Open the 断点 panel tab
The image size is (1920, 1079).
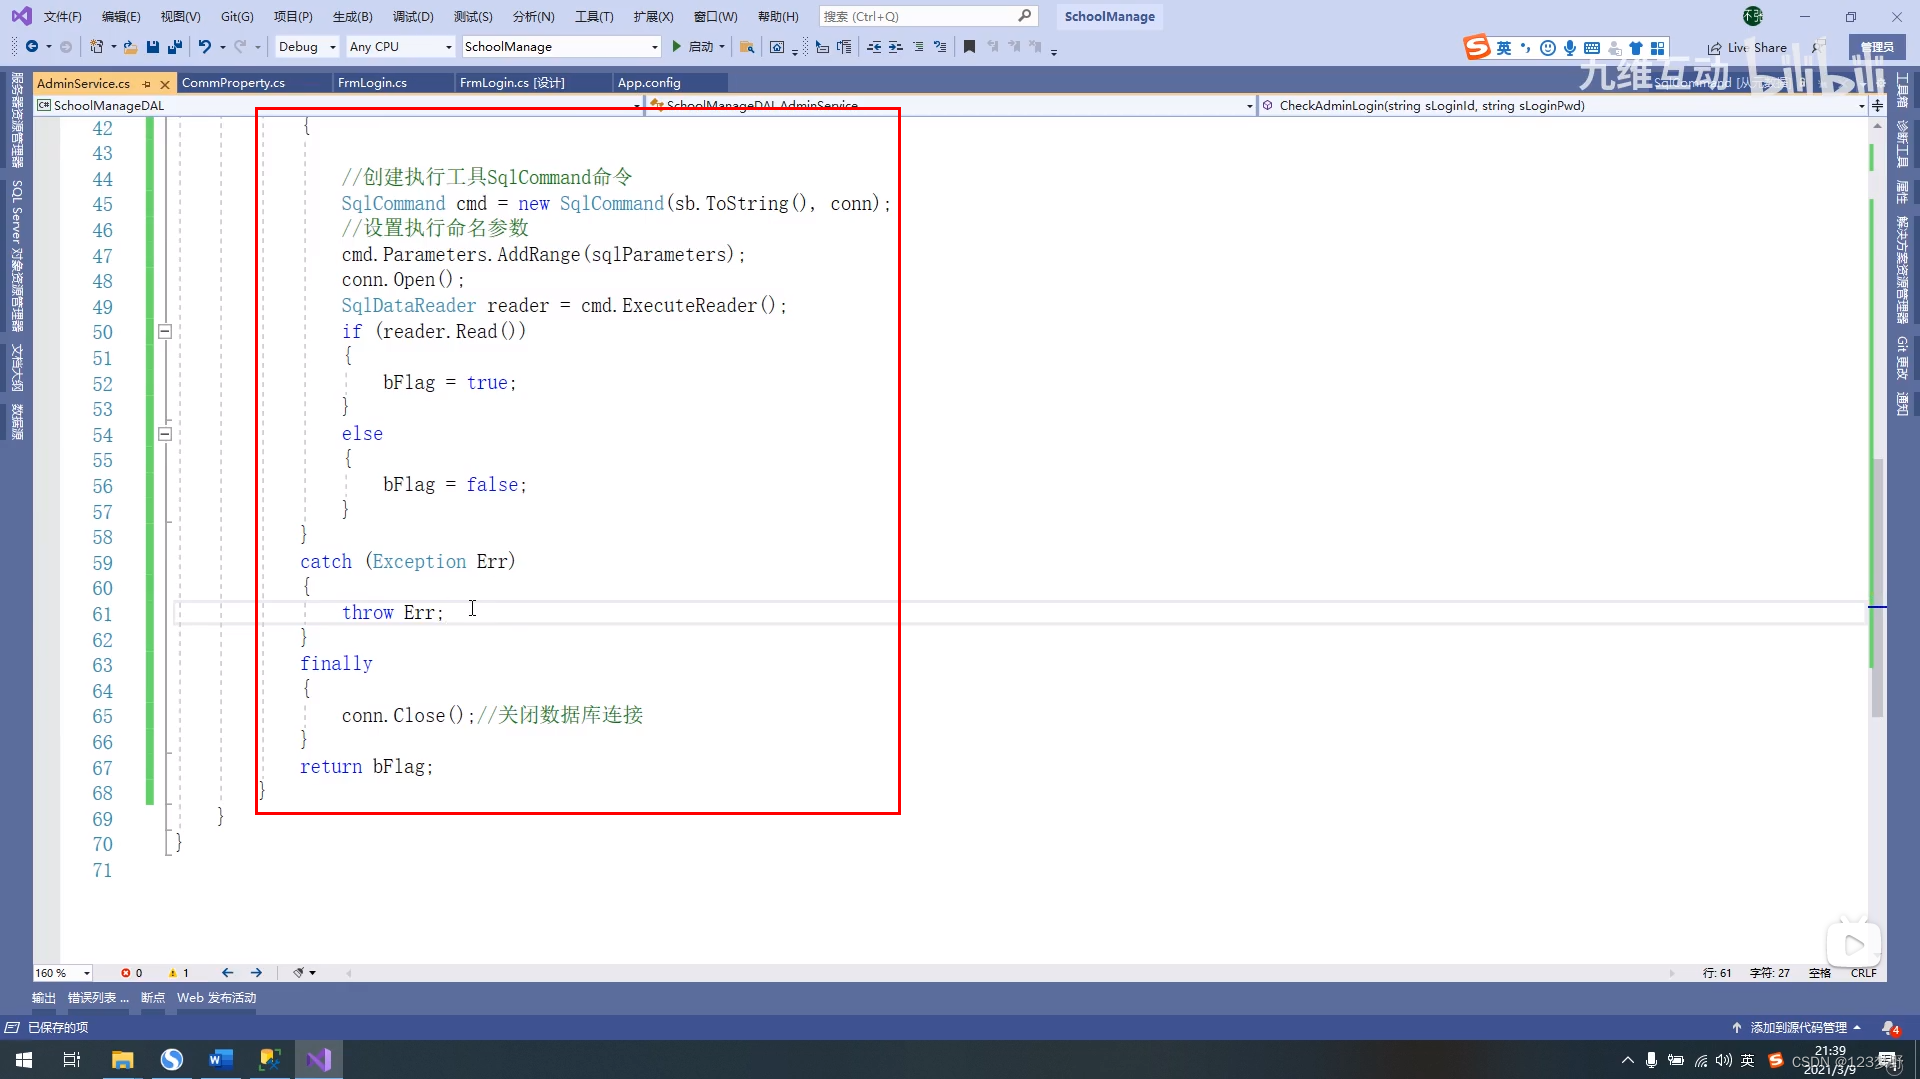tap(153, 998)
